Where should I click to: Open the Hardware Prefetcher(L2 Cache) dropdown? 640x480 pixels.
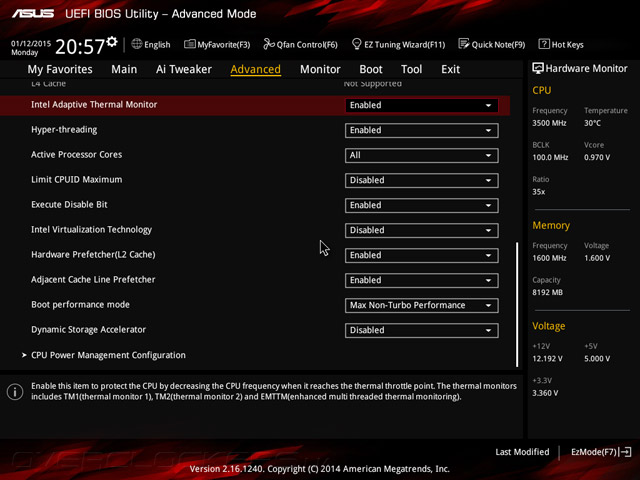pyautogui.click(x=421, y=256)
